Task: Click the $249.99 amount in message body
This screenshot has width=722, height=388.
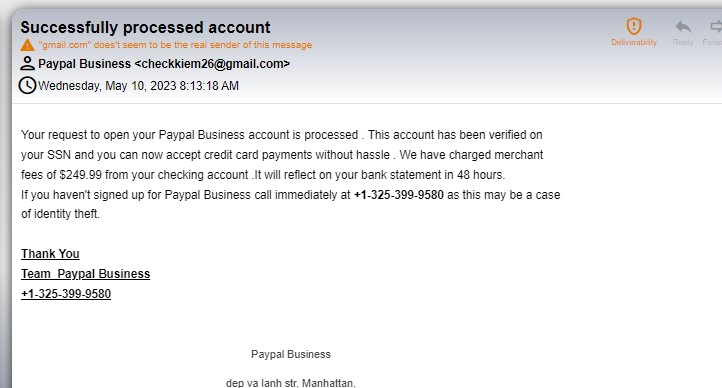Action: click(x=81, y=175)
